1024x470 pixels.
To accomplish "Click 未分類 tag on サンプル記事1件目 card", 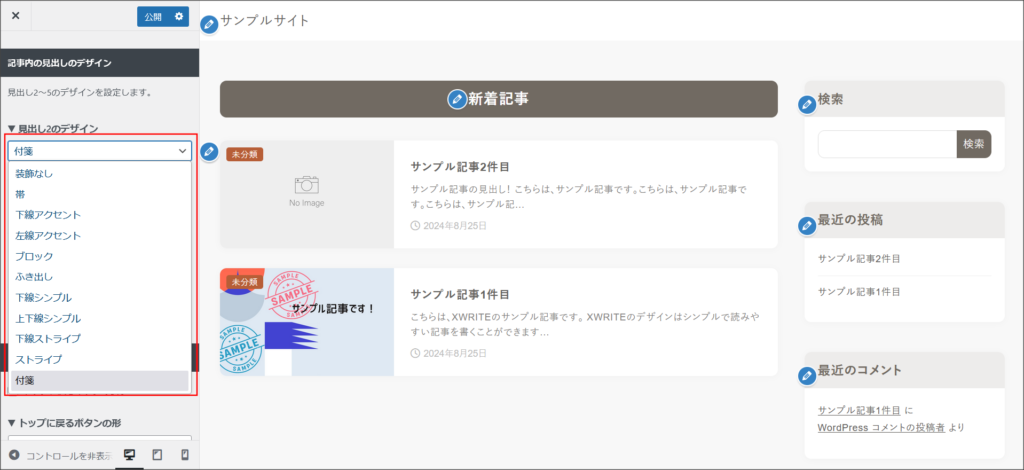I will [x=245, y=282].
